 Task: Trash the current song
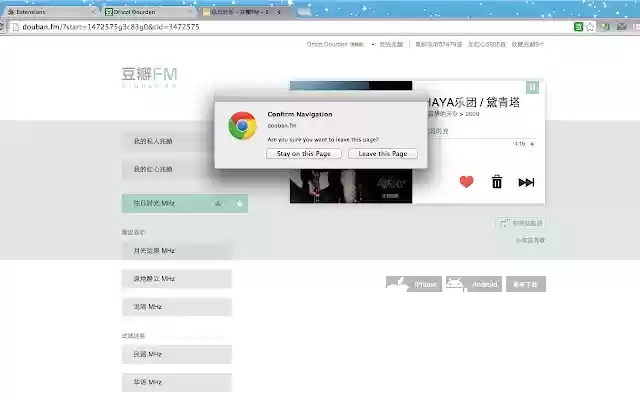click(497, 182)
